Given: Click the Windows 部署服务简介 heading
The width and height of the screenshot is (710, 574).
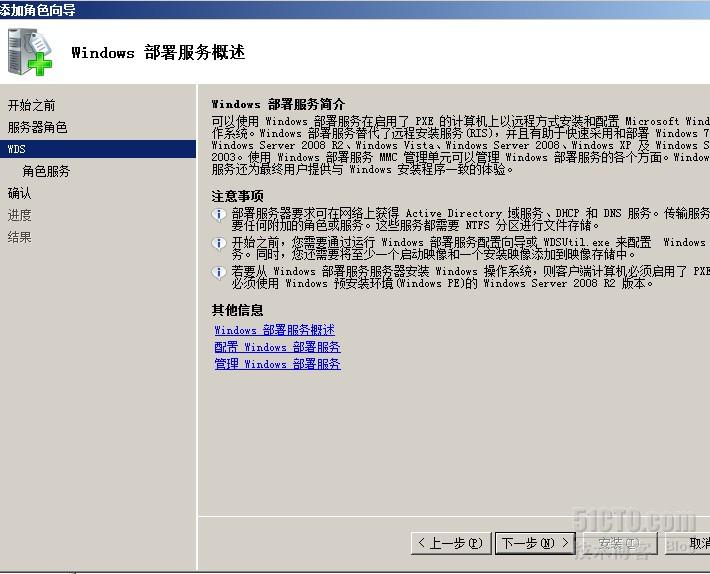Looking at the screenshot, I should tap(278, 105).
